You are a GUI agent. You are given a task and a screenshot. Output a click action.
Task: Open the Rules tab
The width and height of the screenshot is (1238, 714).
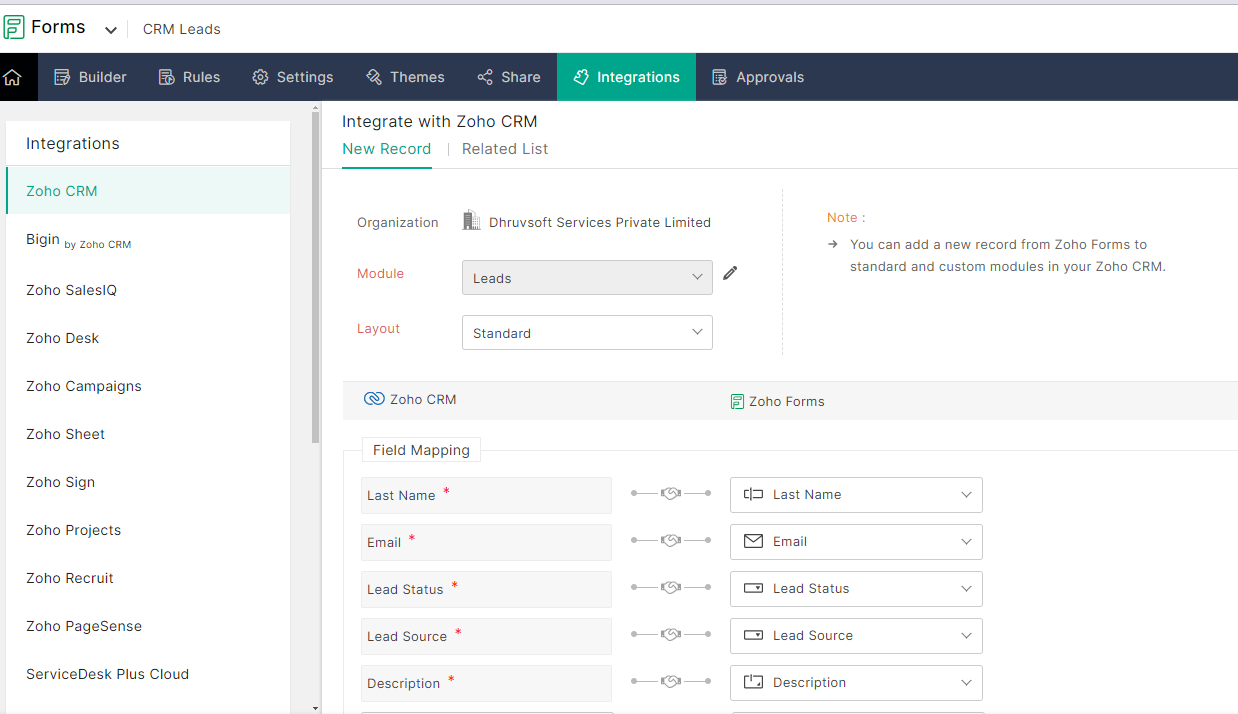[x=189, y=77]
